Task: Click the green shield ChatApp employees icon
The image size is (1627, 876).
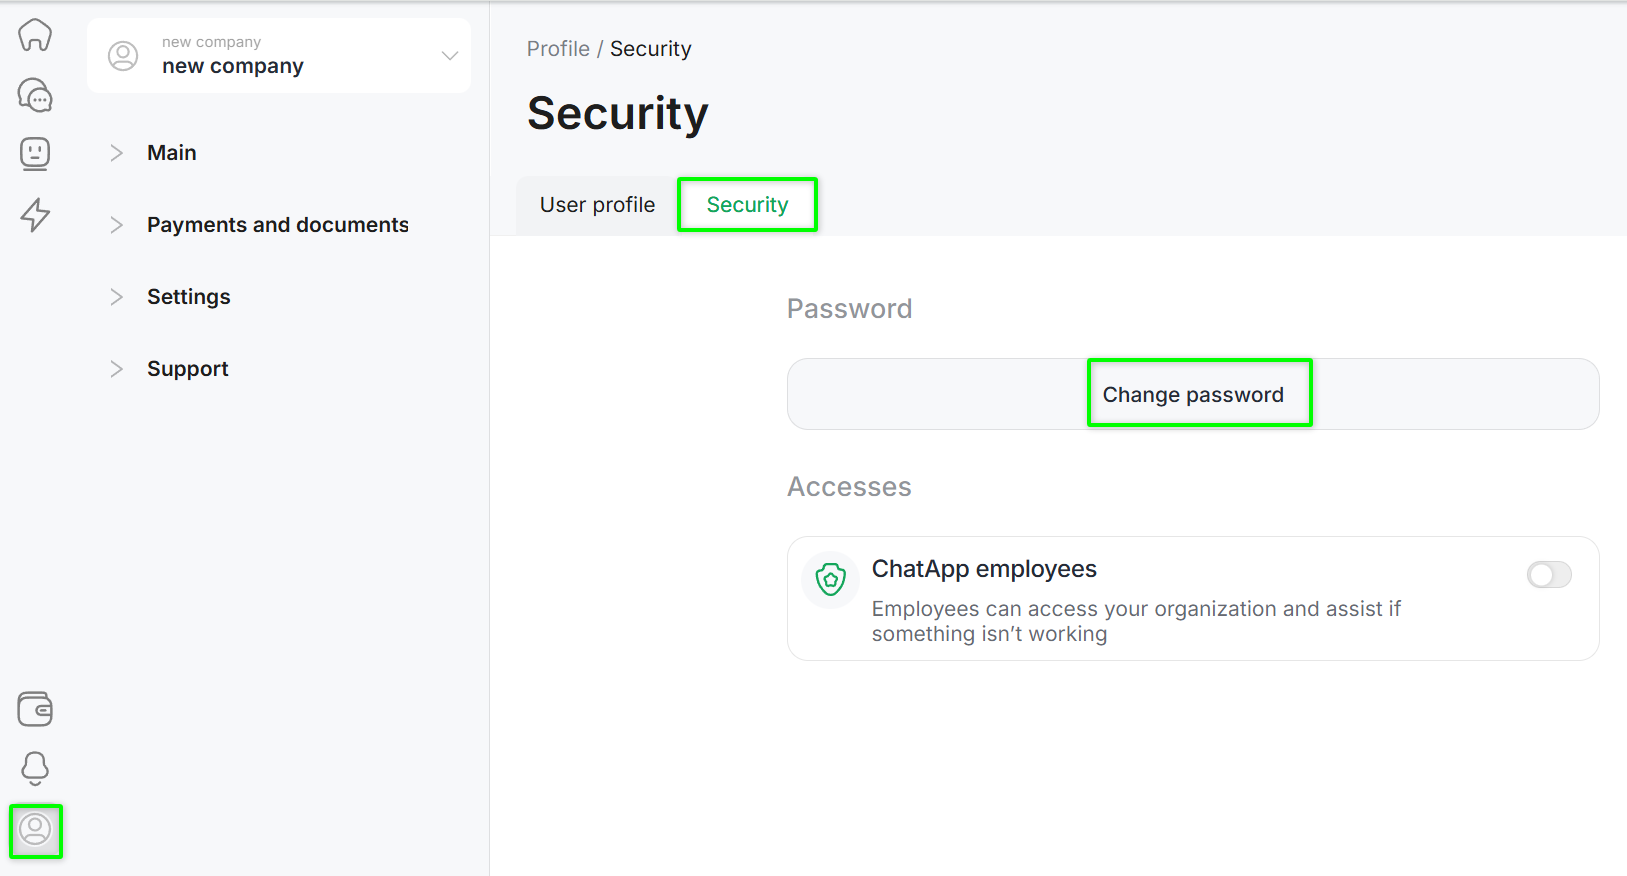Action: click(830, 580)
